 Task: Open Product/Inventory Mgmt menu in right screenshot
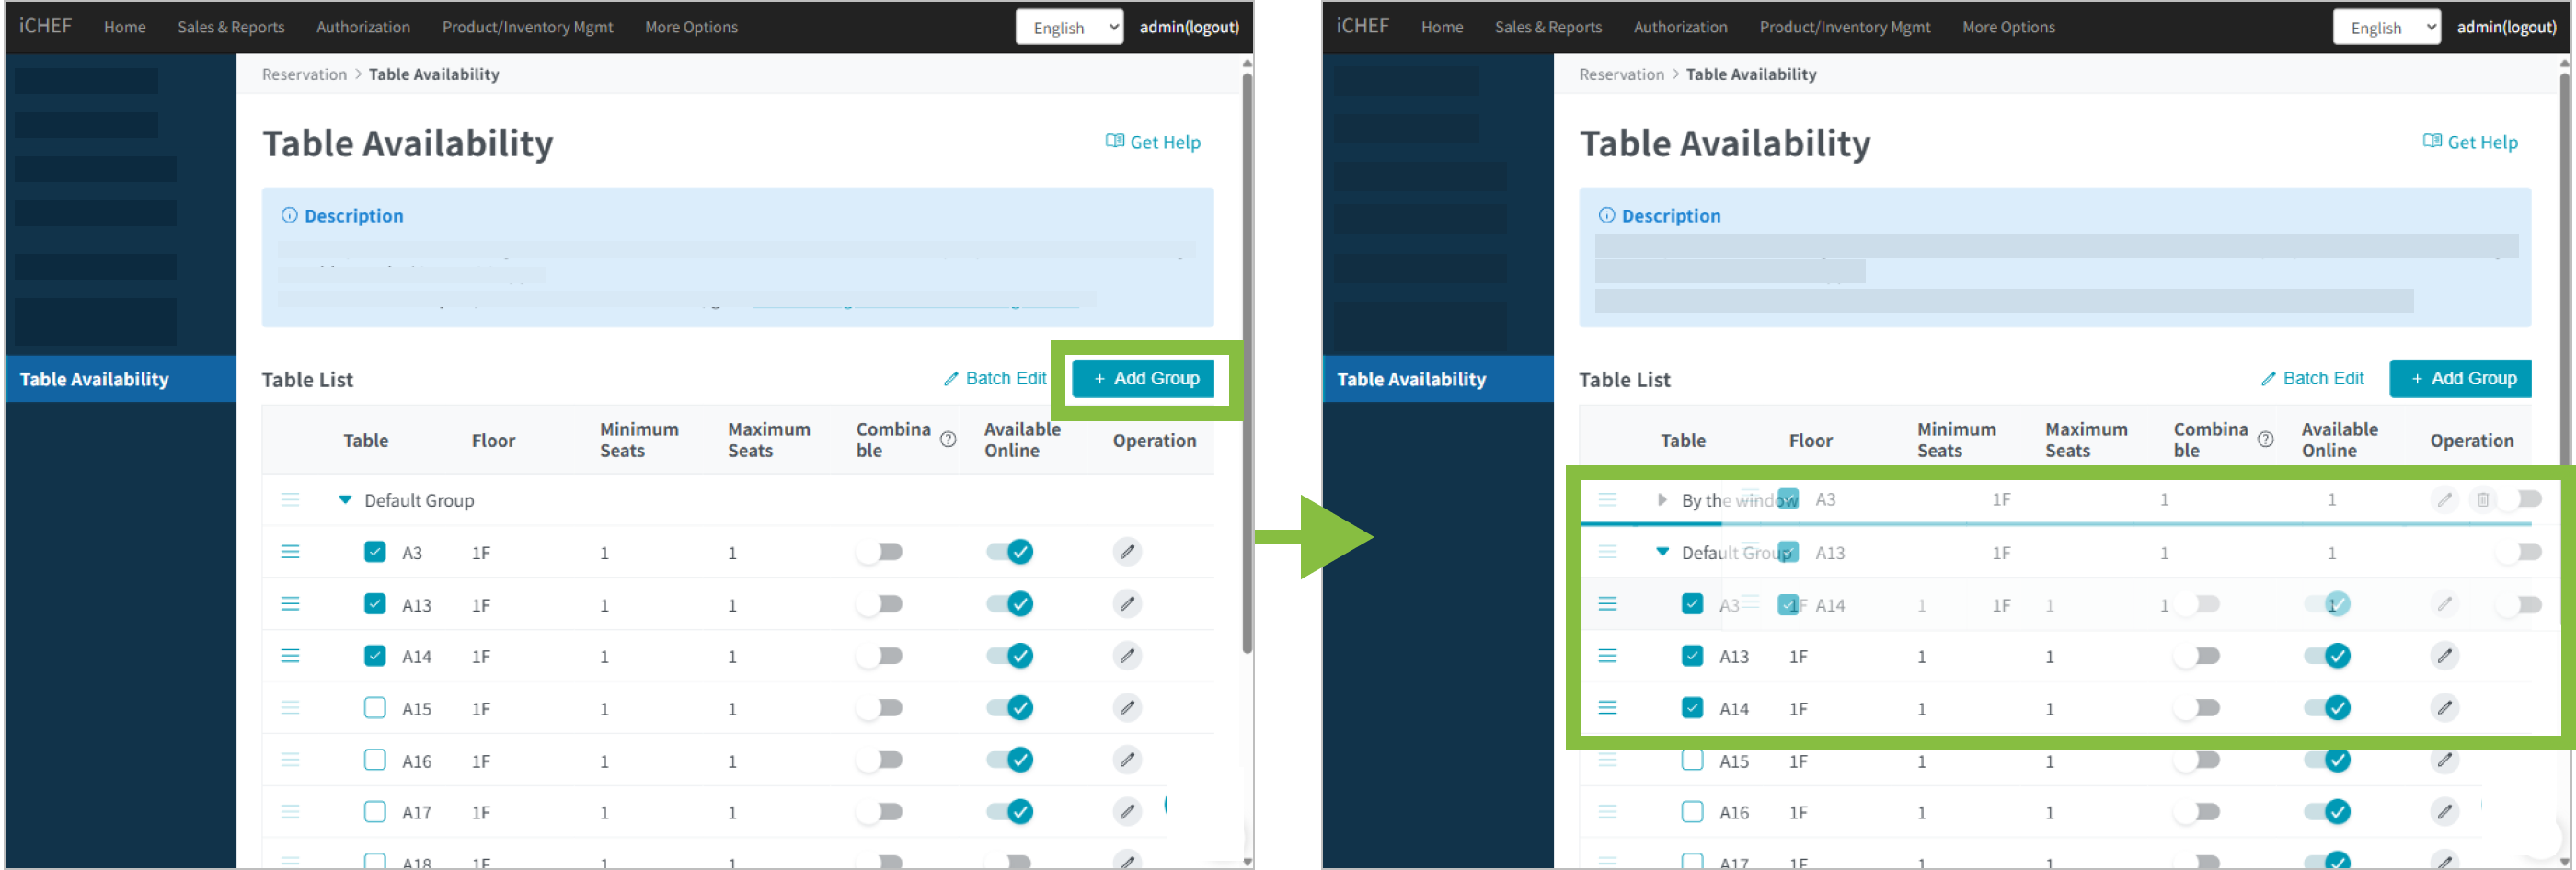point(1844,27)
